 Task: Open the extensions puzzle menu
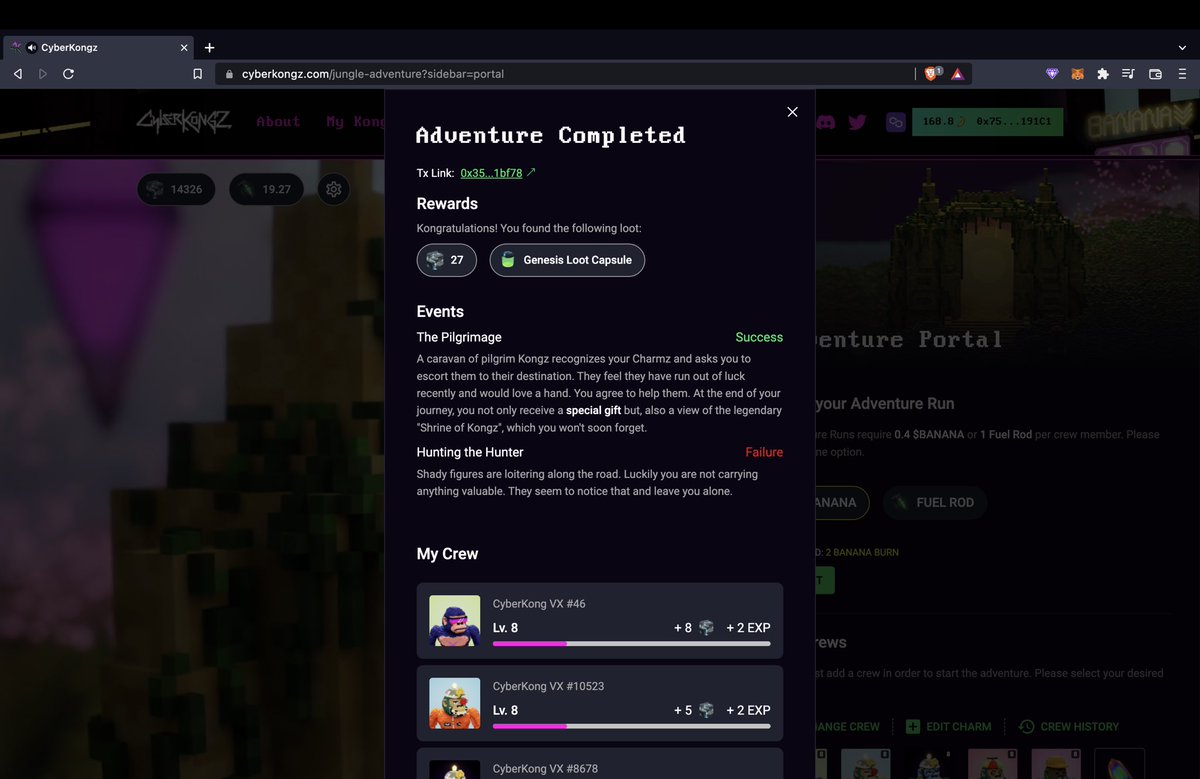coord(1103,74)
